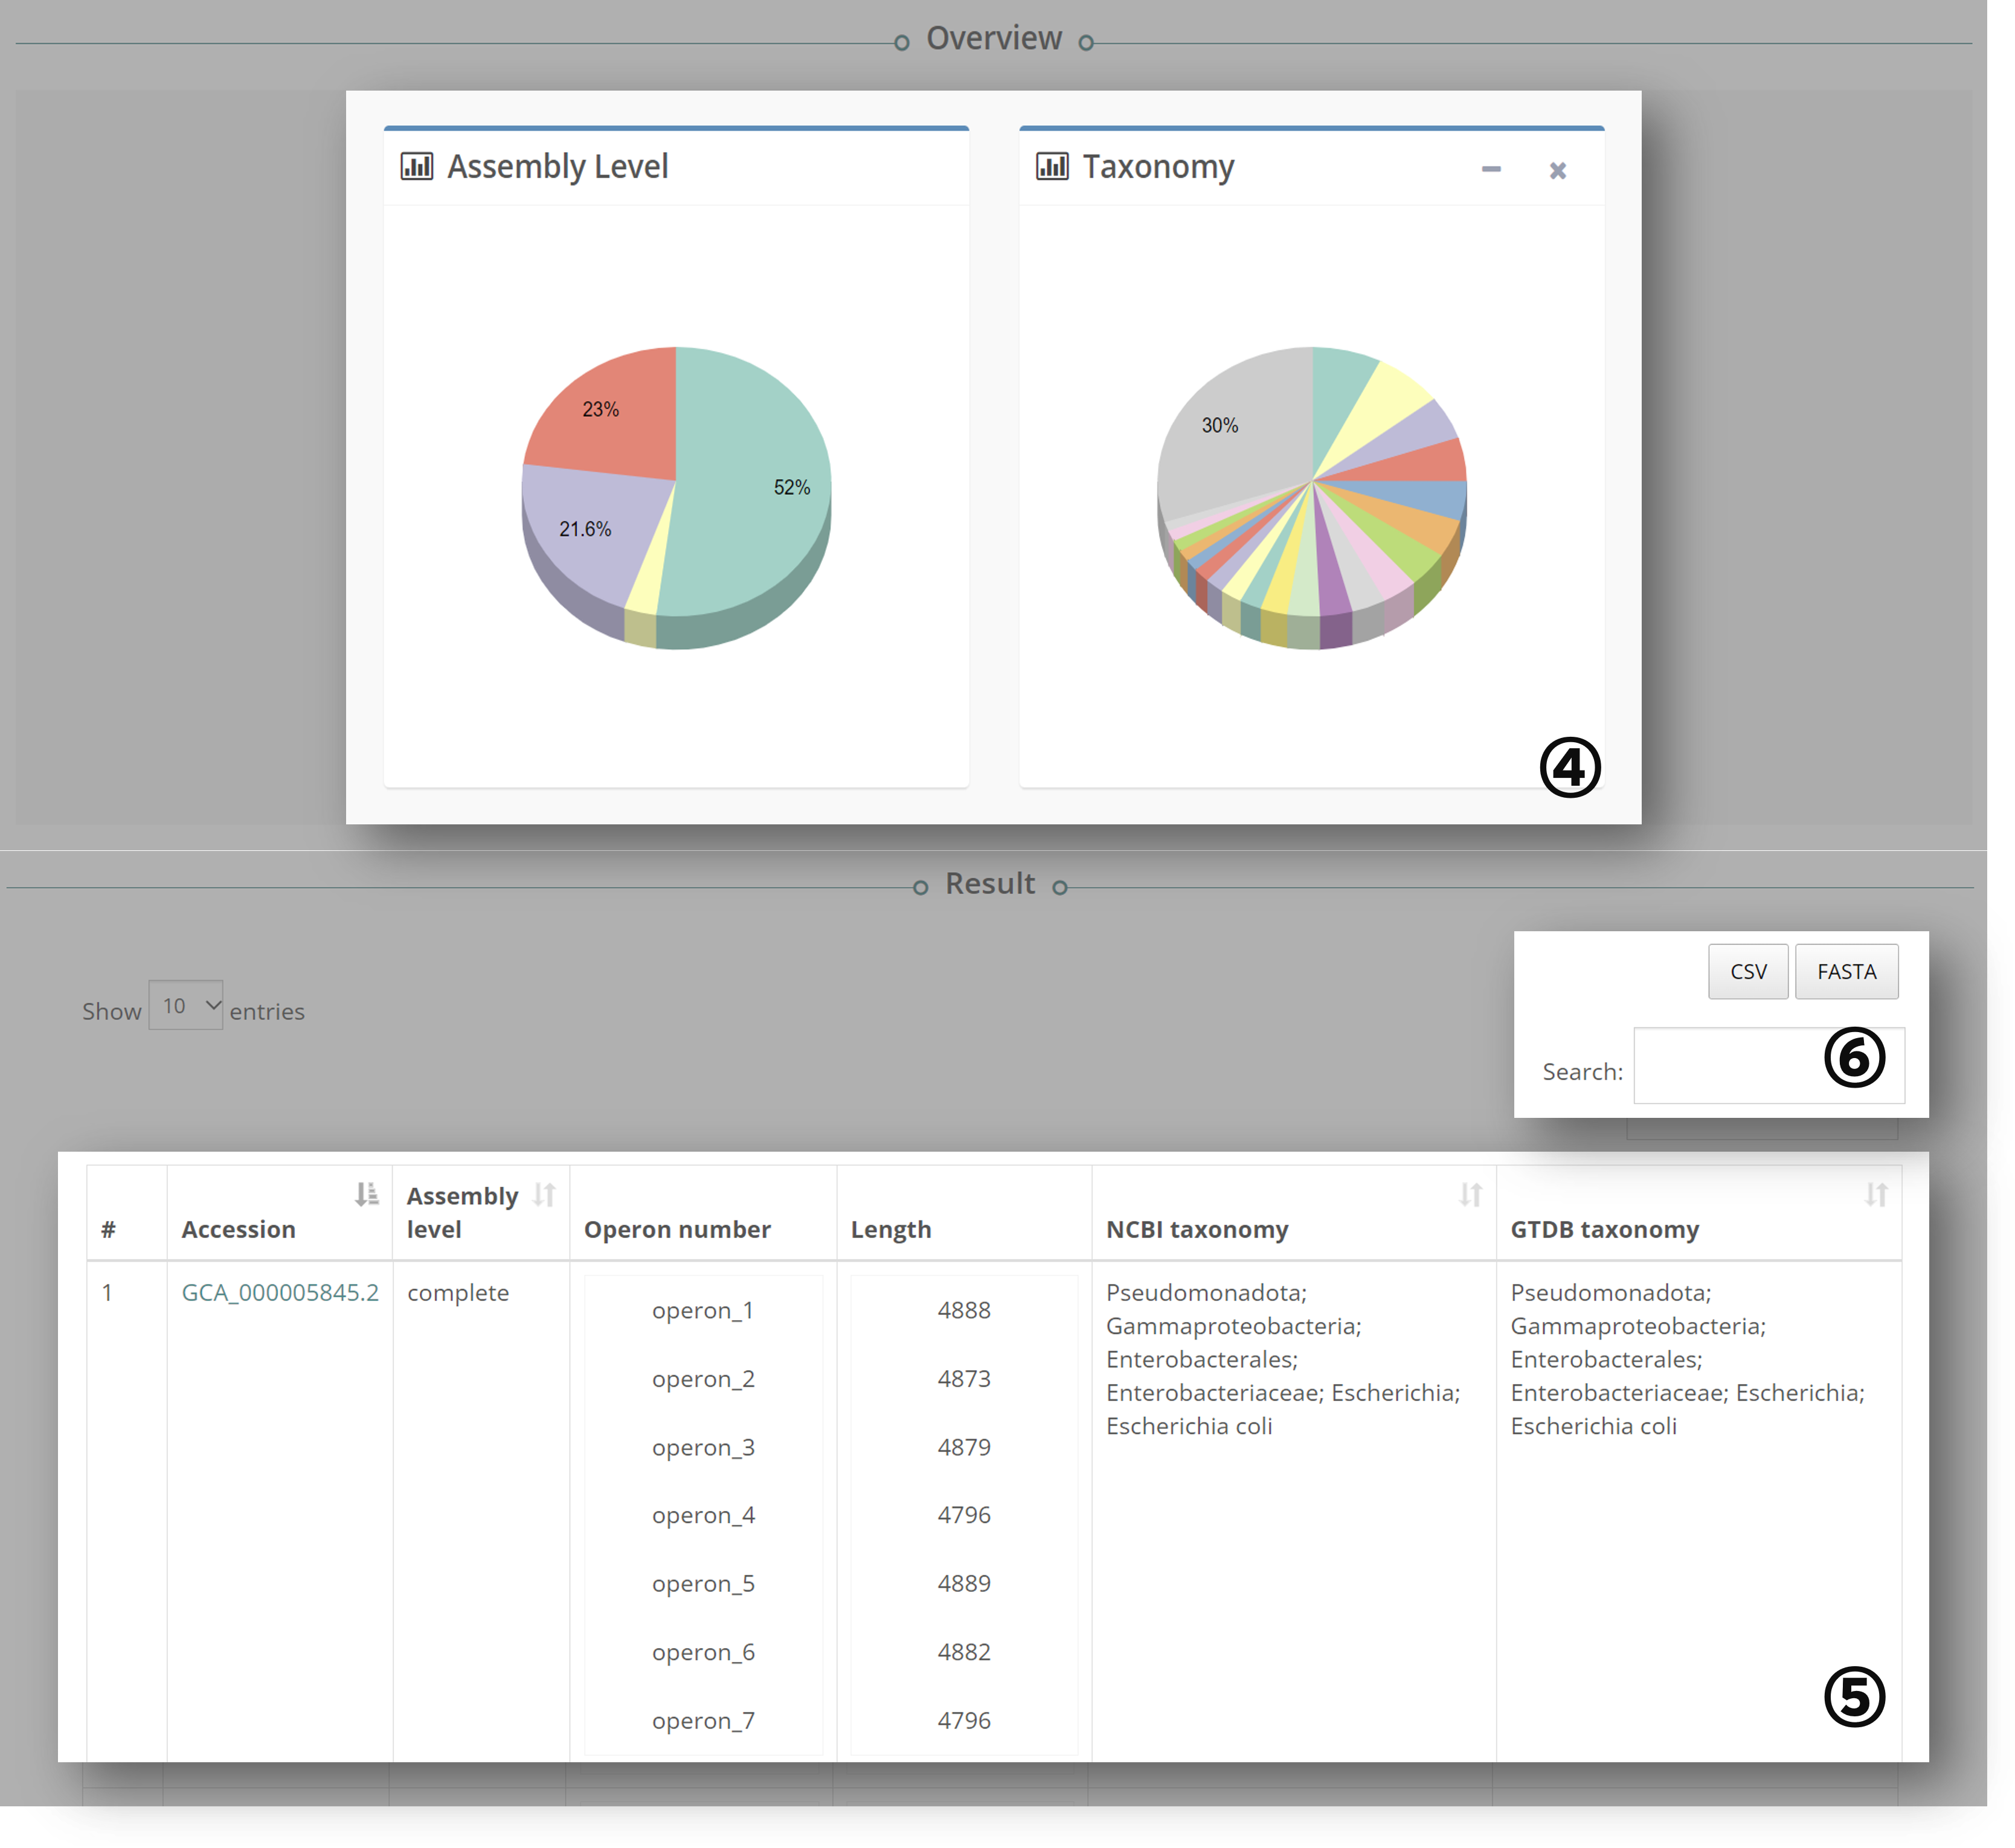Sort by NCBI taxonomy column arrows
Image resolution: width=2015 pixels, height=1848 pixels.
1470,1195
